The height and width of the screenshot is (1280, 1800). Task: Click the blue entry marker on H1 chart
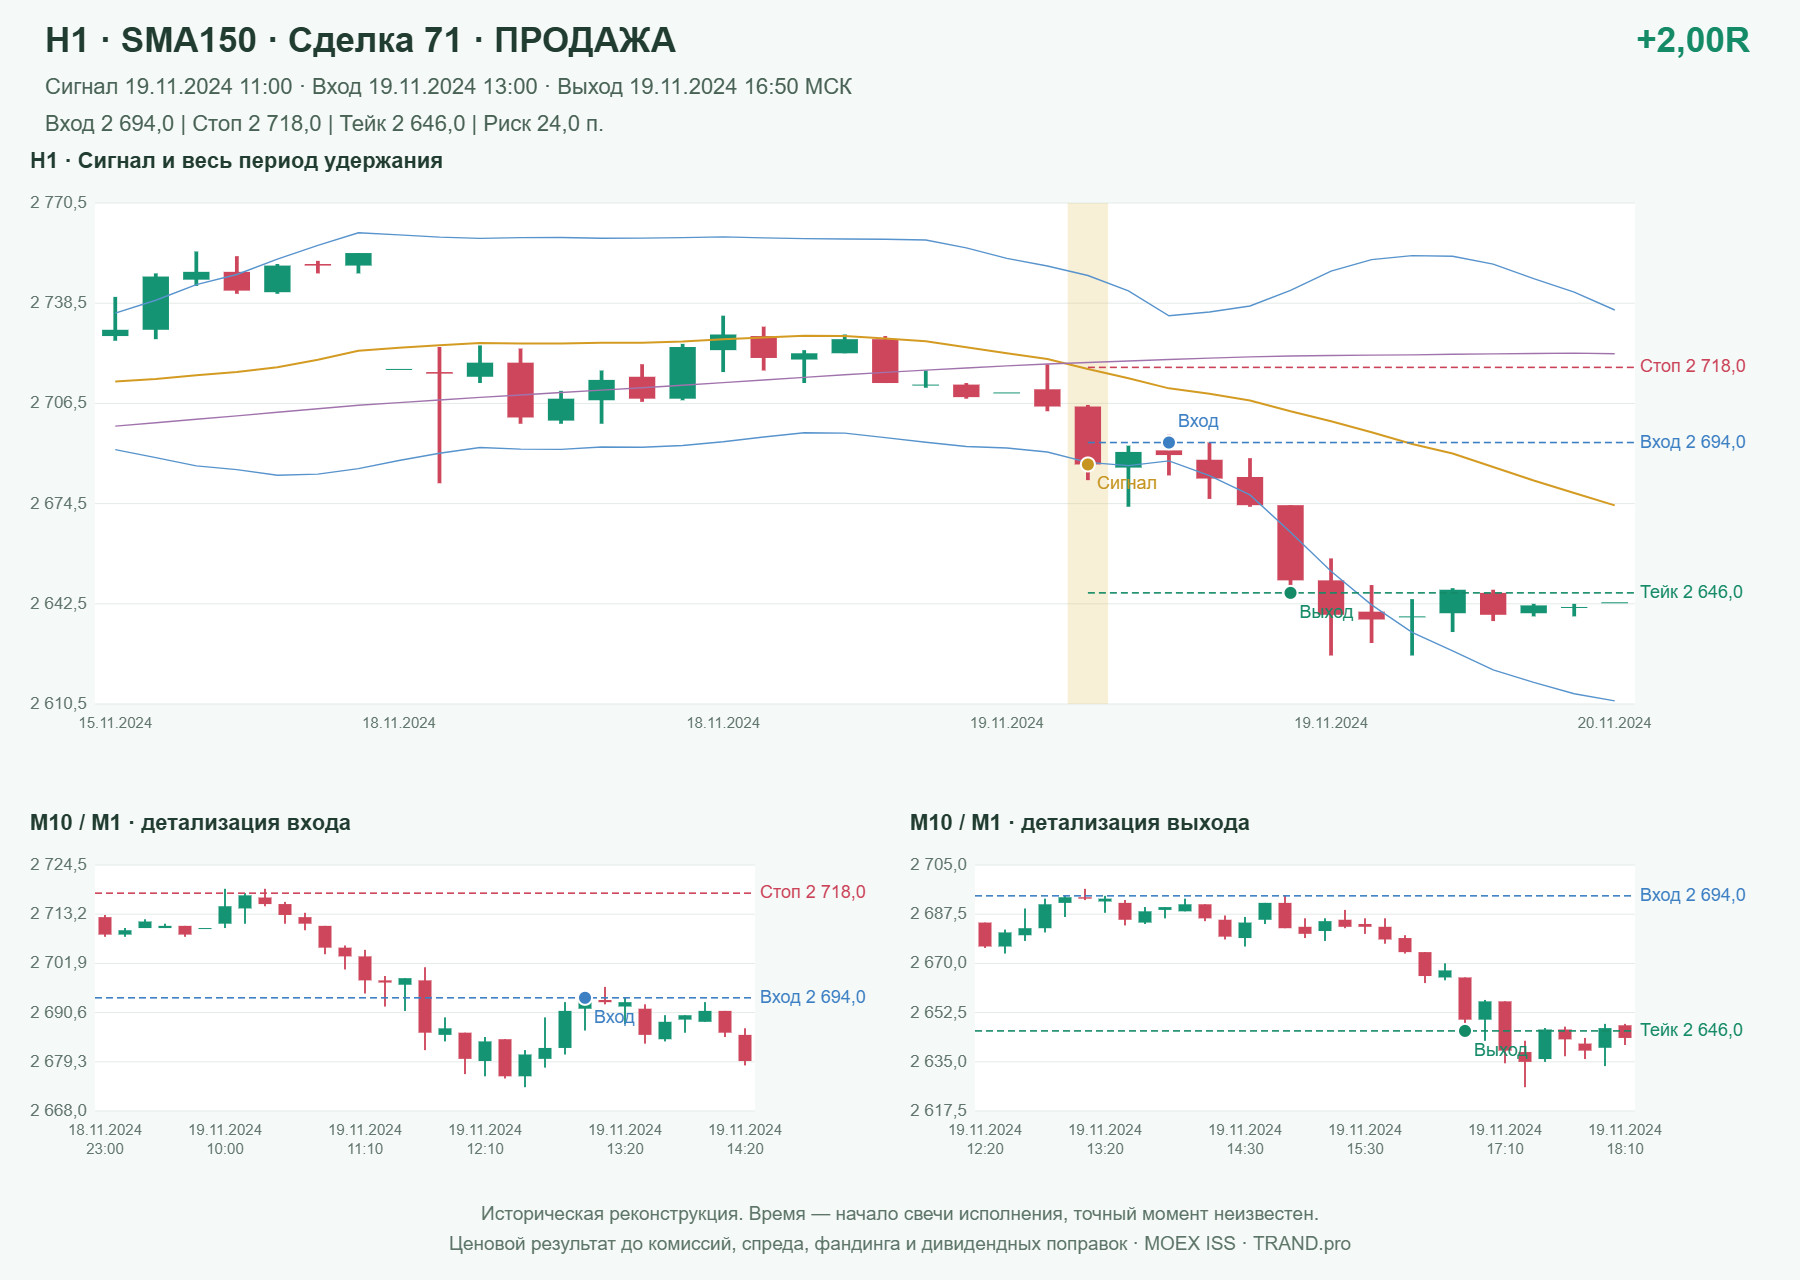pos(1169,442)
